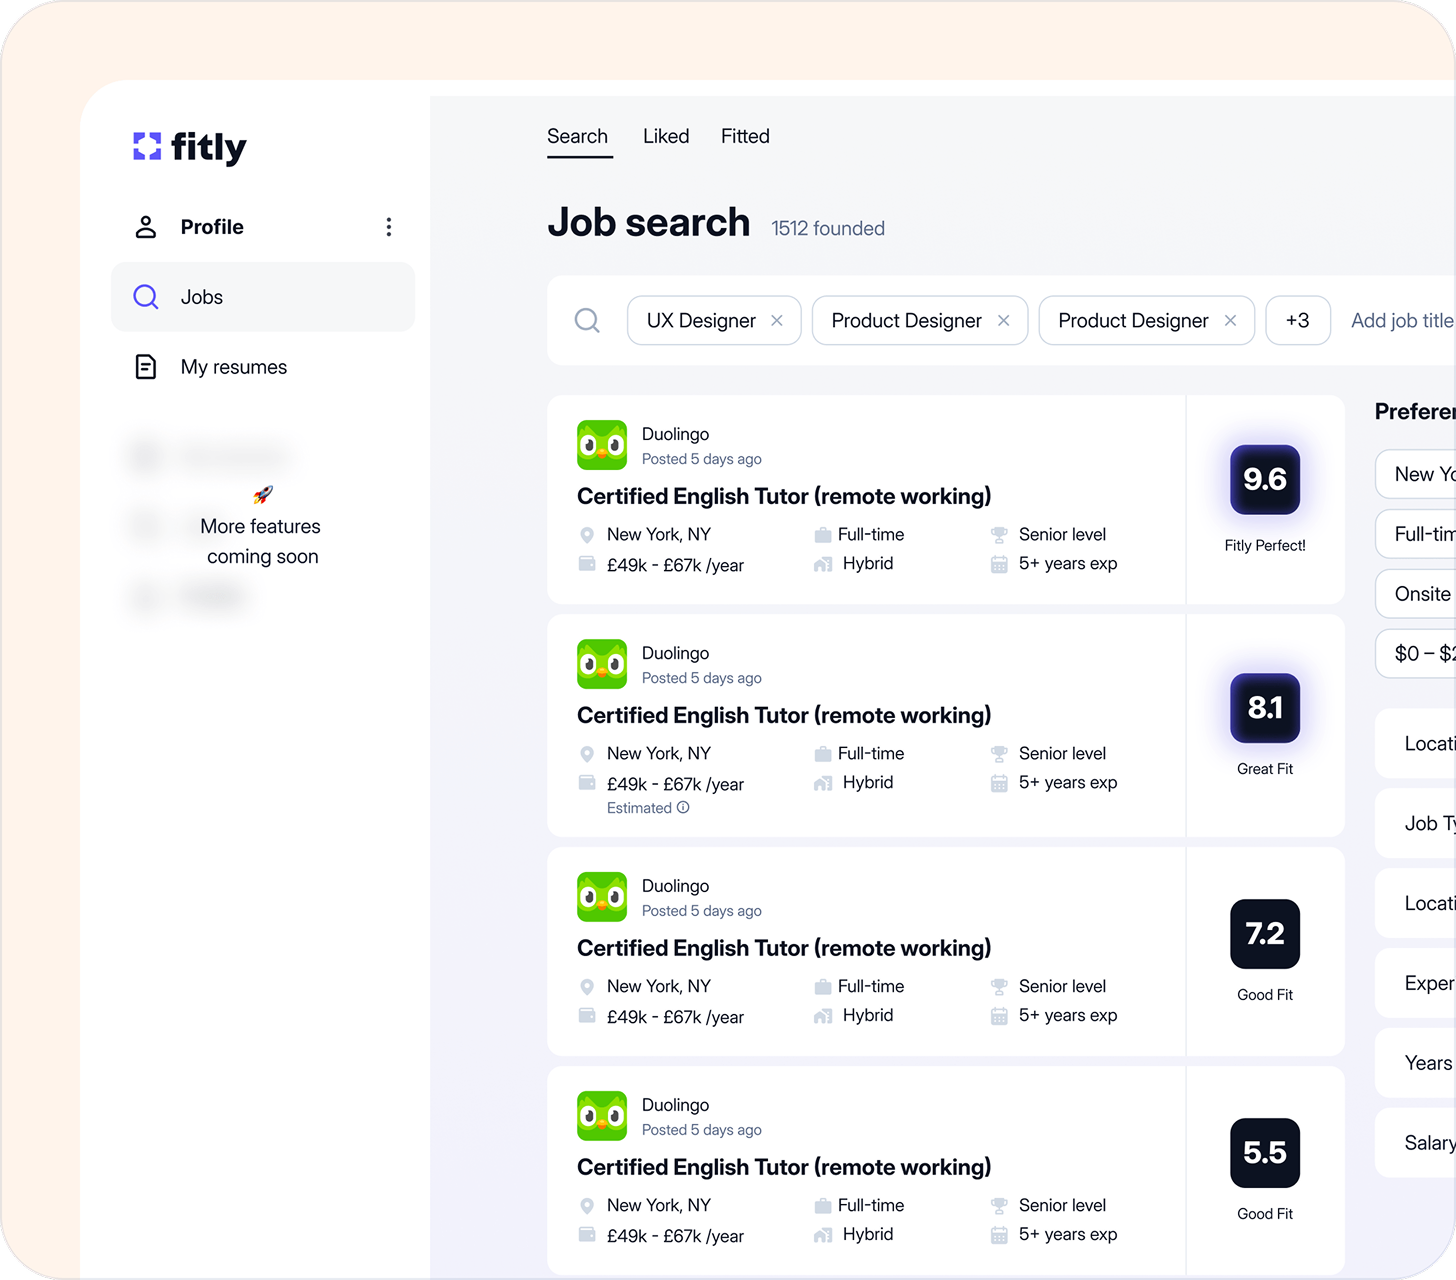1456x1280 pixels.
Task: Remove the first Product Designer chip
Action: click(1004, 320)
